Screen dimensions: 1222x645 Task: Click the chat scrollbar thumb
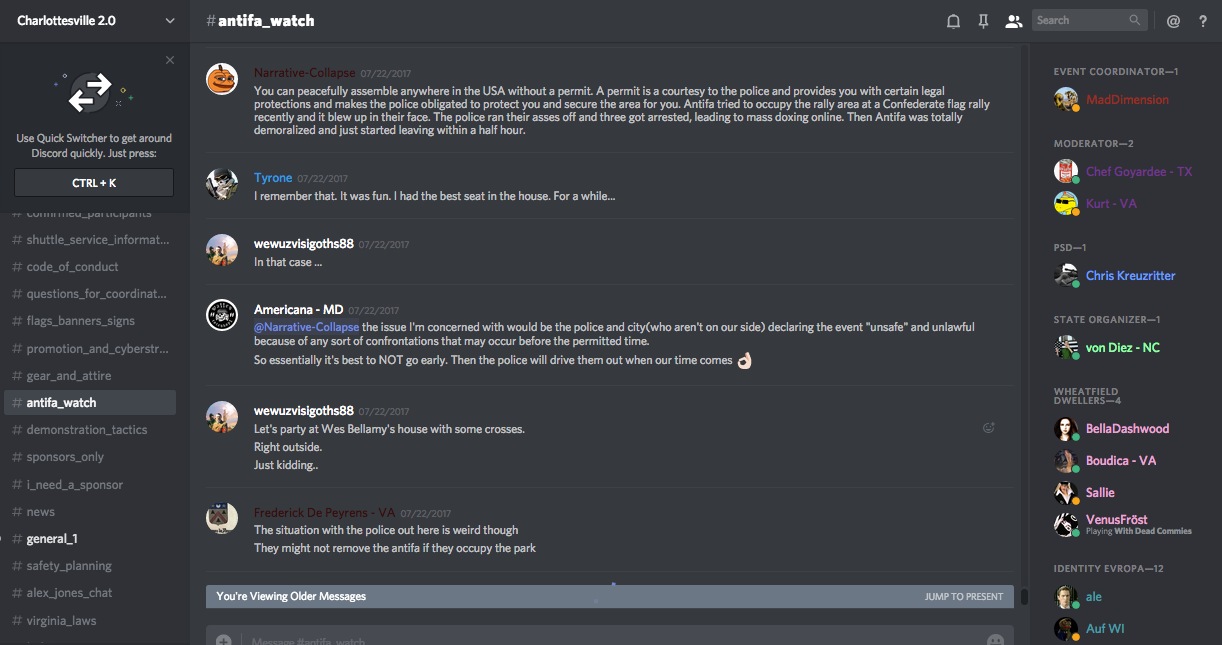1024,597
